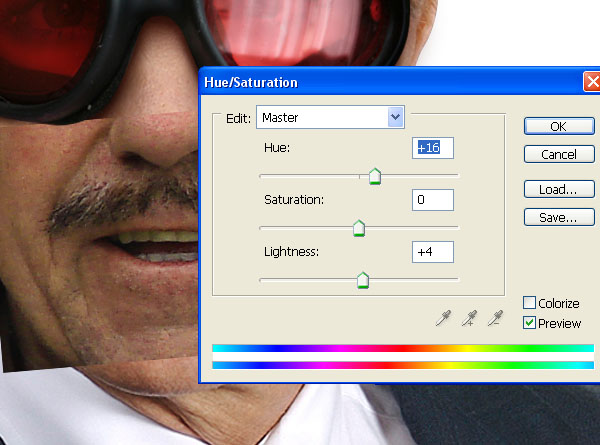The height and width of the screenshot is (445, 600).
Task: Click the Save... button
Action: coord(559,217)
